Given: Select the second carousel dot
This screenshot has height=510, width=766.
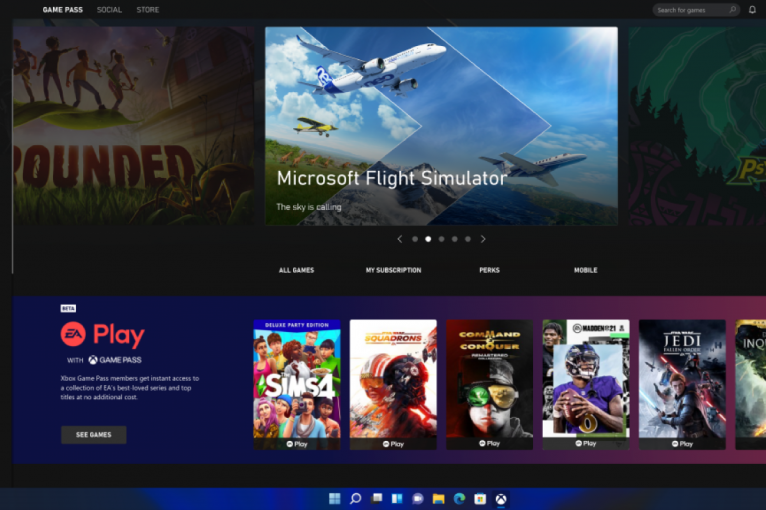Looking at the screenshot, I should tap(428, 239).
